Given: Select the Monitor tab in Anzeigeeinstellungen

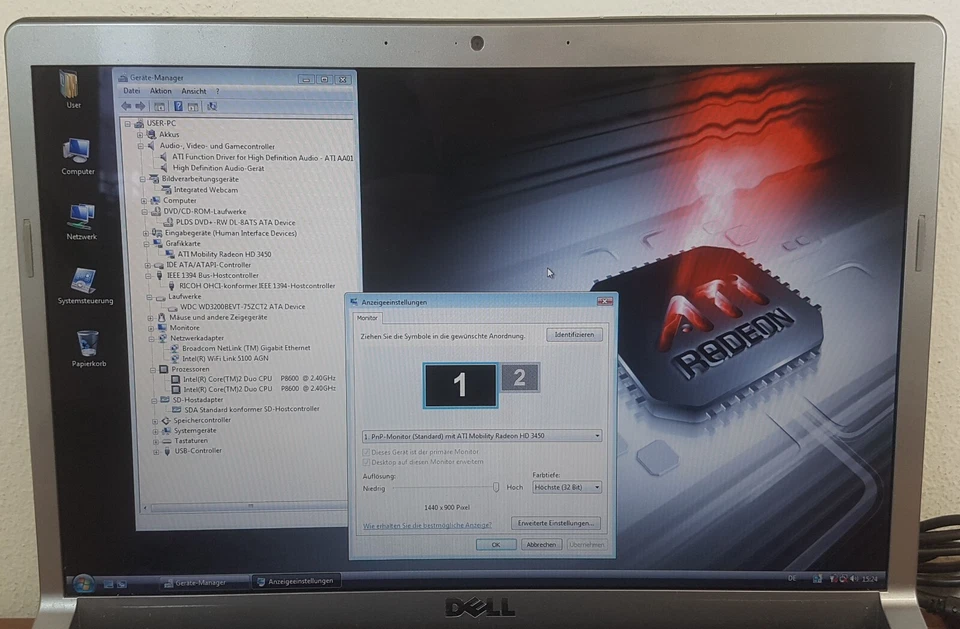Looking at the screenshot, I should (x=367, y=318).
